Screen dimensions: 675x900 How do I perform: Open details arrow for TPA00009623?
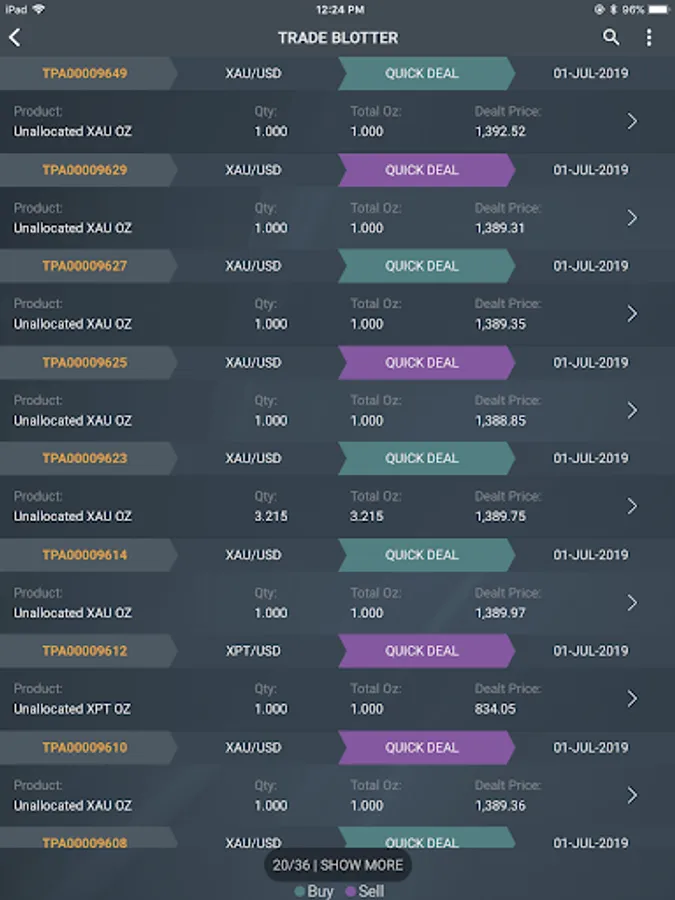coord(632,506)
